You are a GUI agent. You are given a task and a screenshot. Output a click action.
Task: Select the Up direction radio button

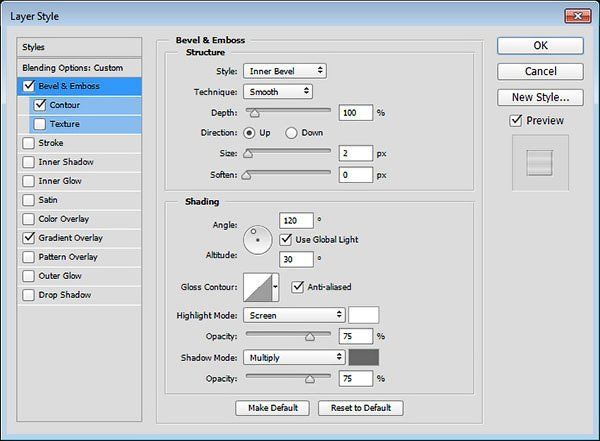point(249,133)
